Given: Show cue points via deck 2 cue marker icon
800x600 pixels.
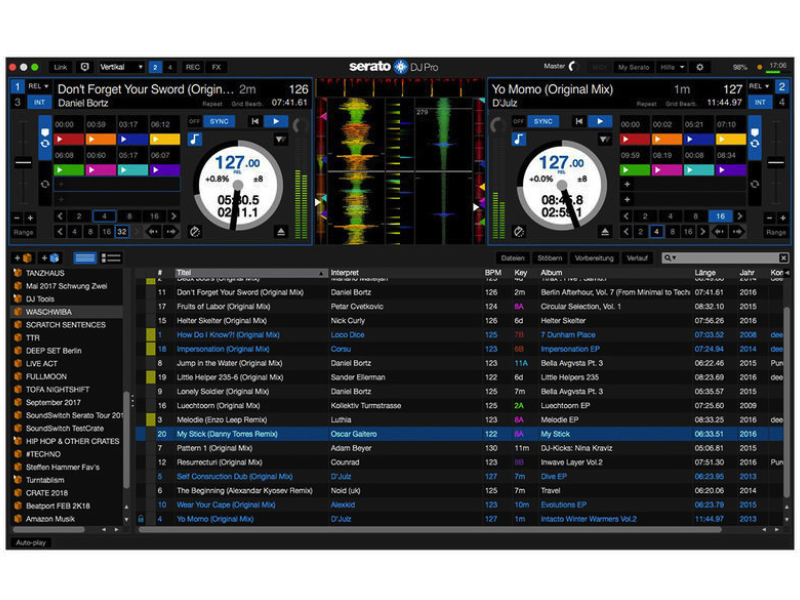Looking at the screenshot, I should coord(755,133).
